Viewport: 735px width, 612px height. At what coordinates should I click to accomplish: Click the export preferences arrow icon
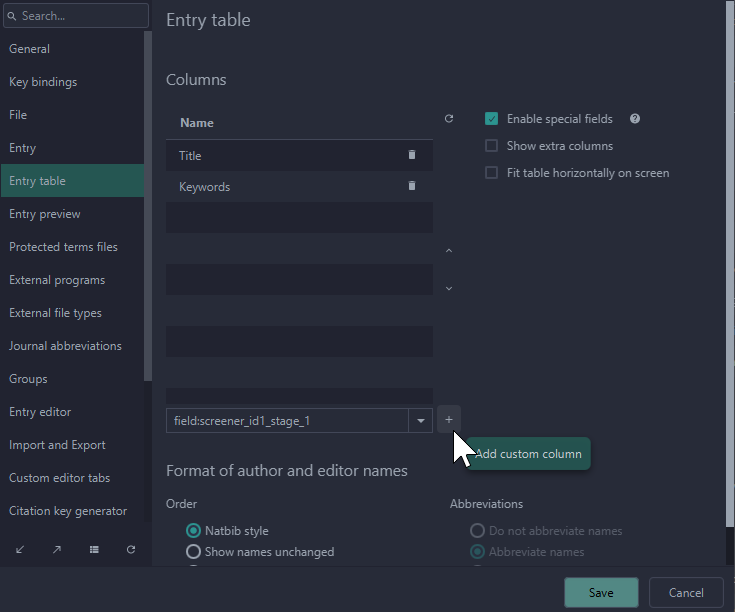tap(57, 549)
